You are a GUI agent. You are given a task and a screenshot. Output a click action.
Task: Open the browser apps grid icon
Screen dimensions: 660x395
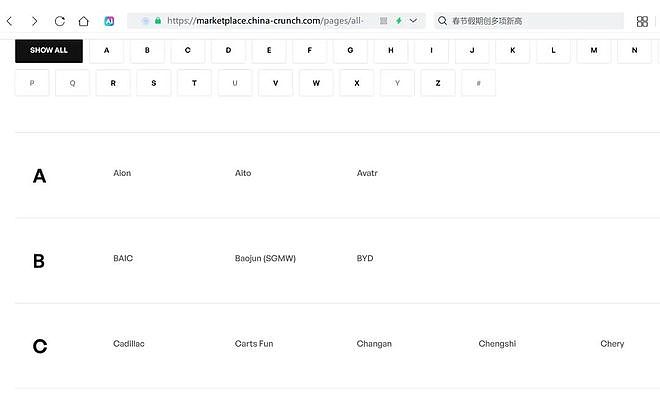point(642,21)
